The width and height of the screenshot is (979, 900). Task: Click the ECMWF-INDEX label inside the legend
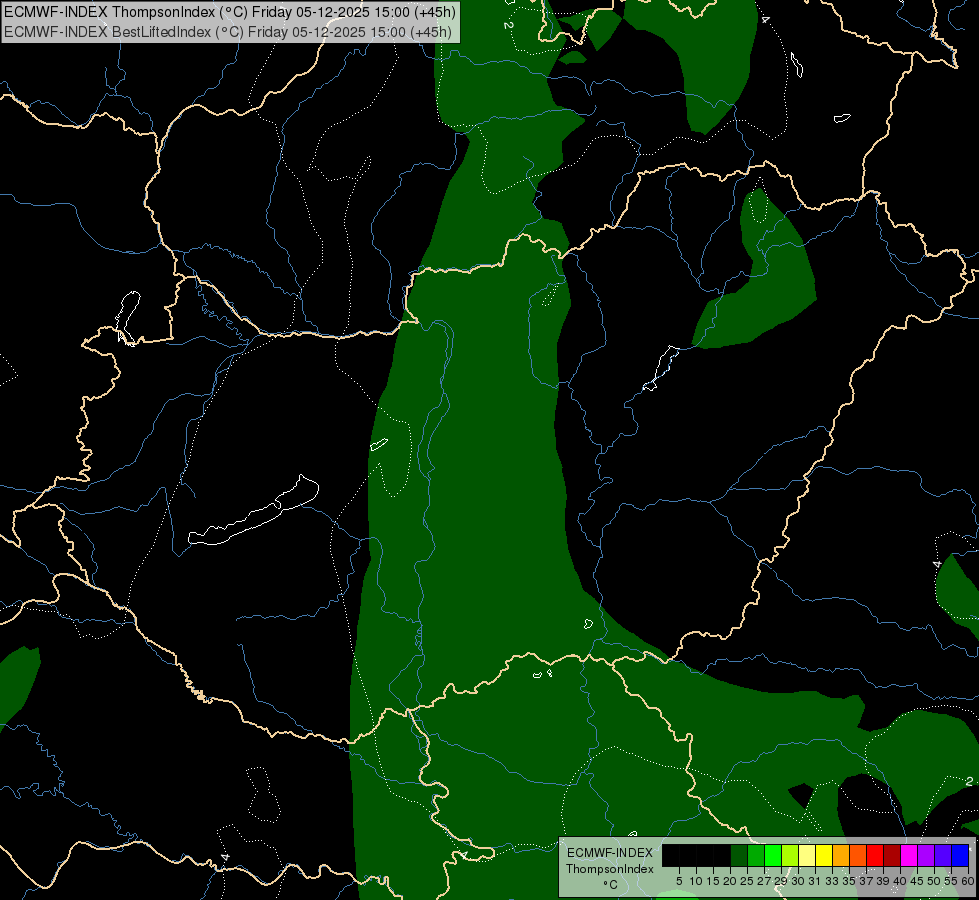[x=610, y=853]
